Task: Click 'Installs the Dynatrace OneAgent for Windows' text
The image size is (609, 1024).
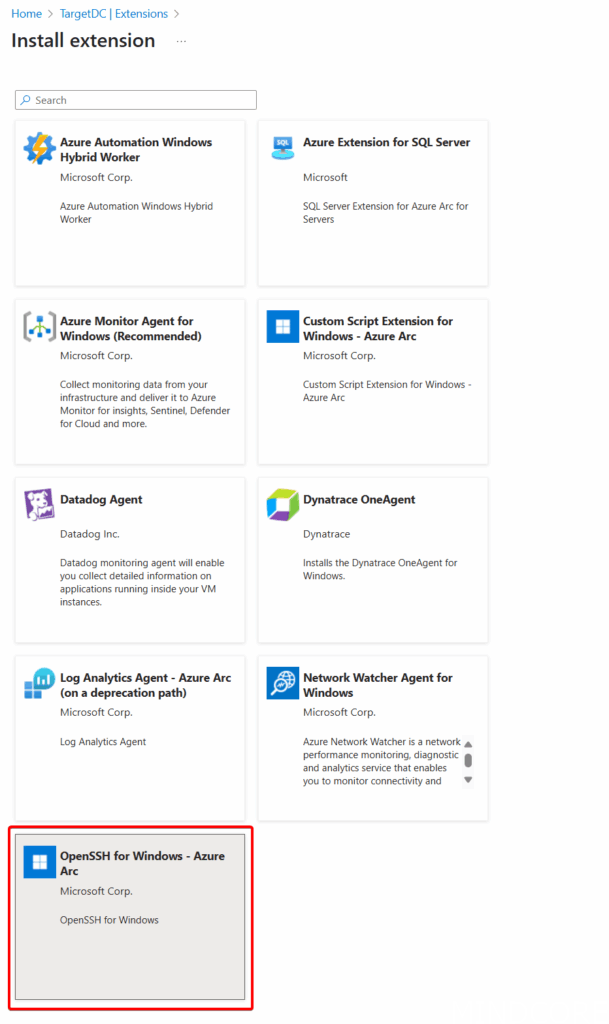Action: (x=380, y=569)
